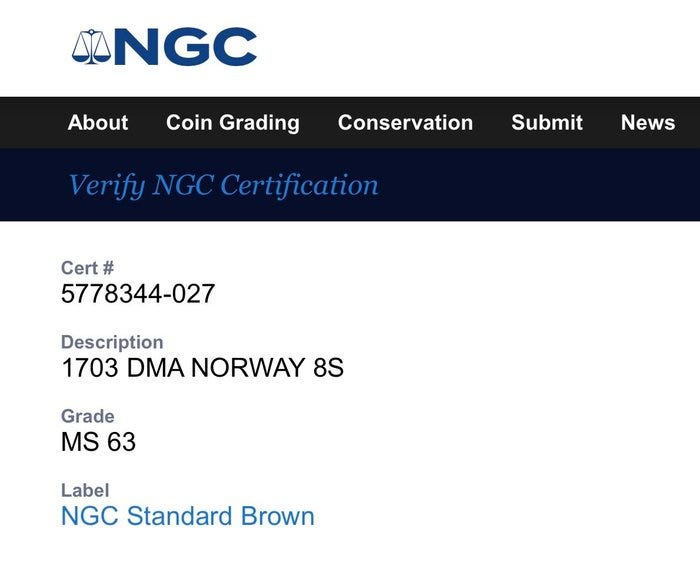Open the NGC Standard Brown label link
The height and width of the screenshot is (584, 700).
pyautogui.click(x=188, y=516)
